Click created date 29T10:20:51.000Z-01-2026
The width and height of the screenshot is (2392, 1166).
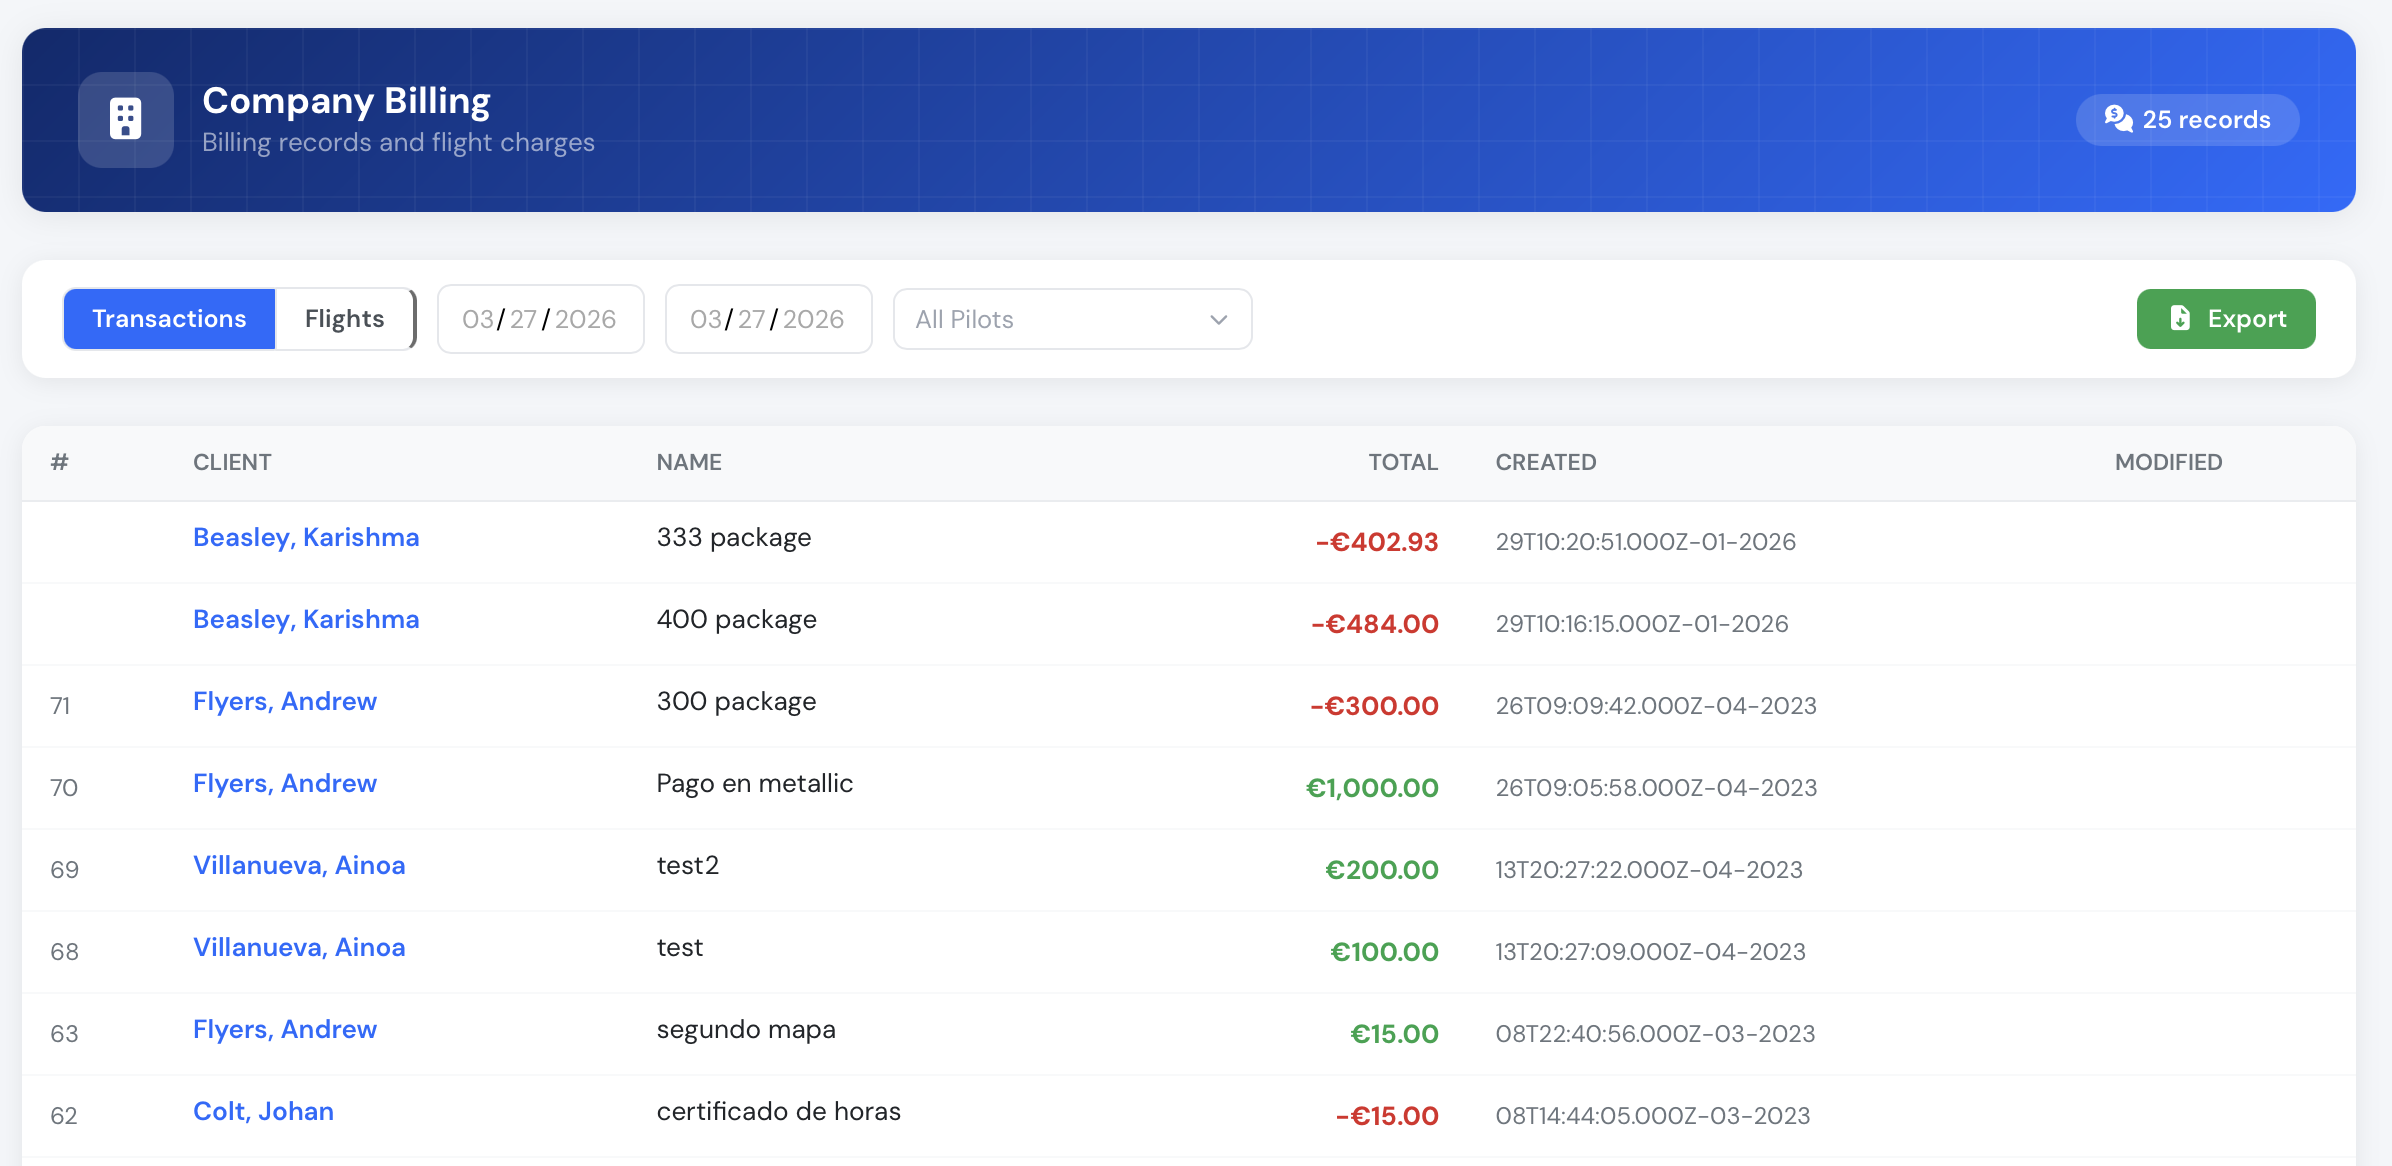coord(1646,541)
